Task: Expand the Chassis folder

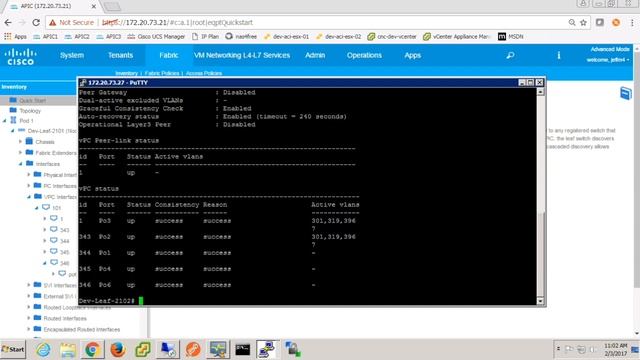Action: pos(20,142)
